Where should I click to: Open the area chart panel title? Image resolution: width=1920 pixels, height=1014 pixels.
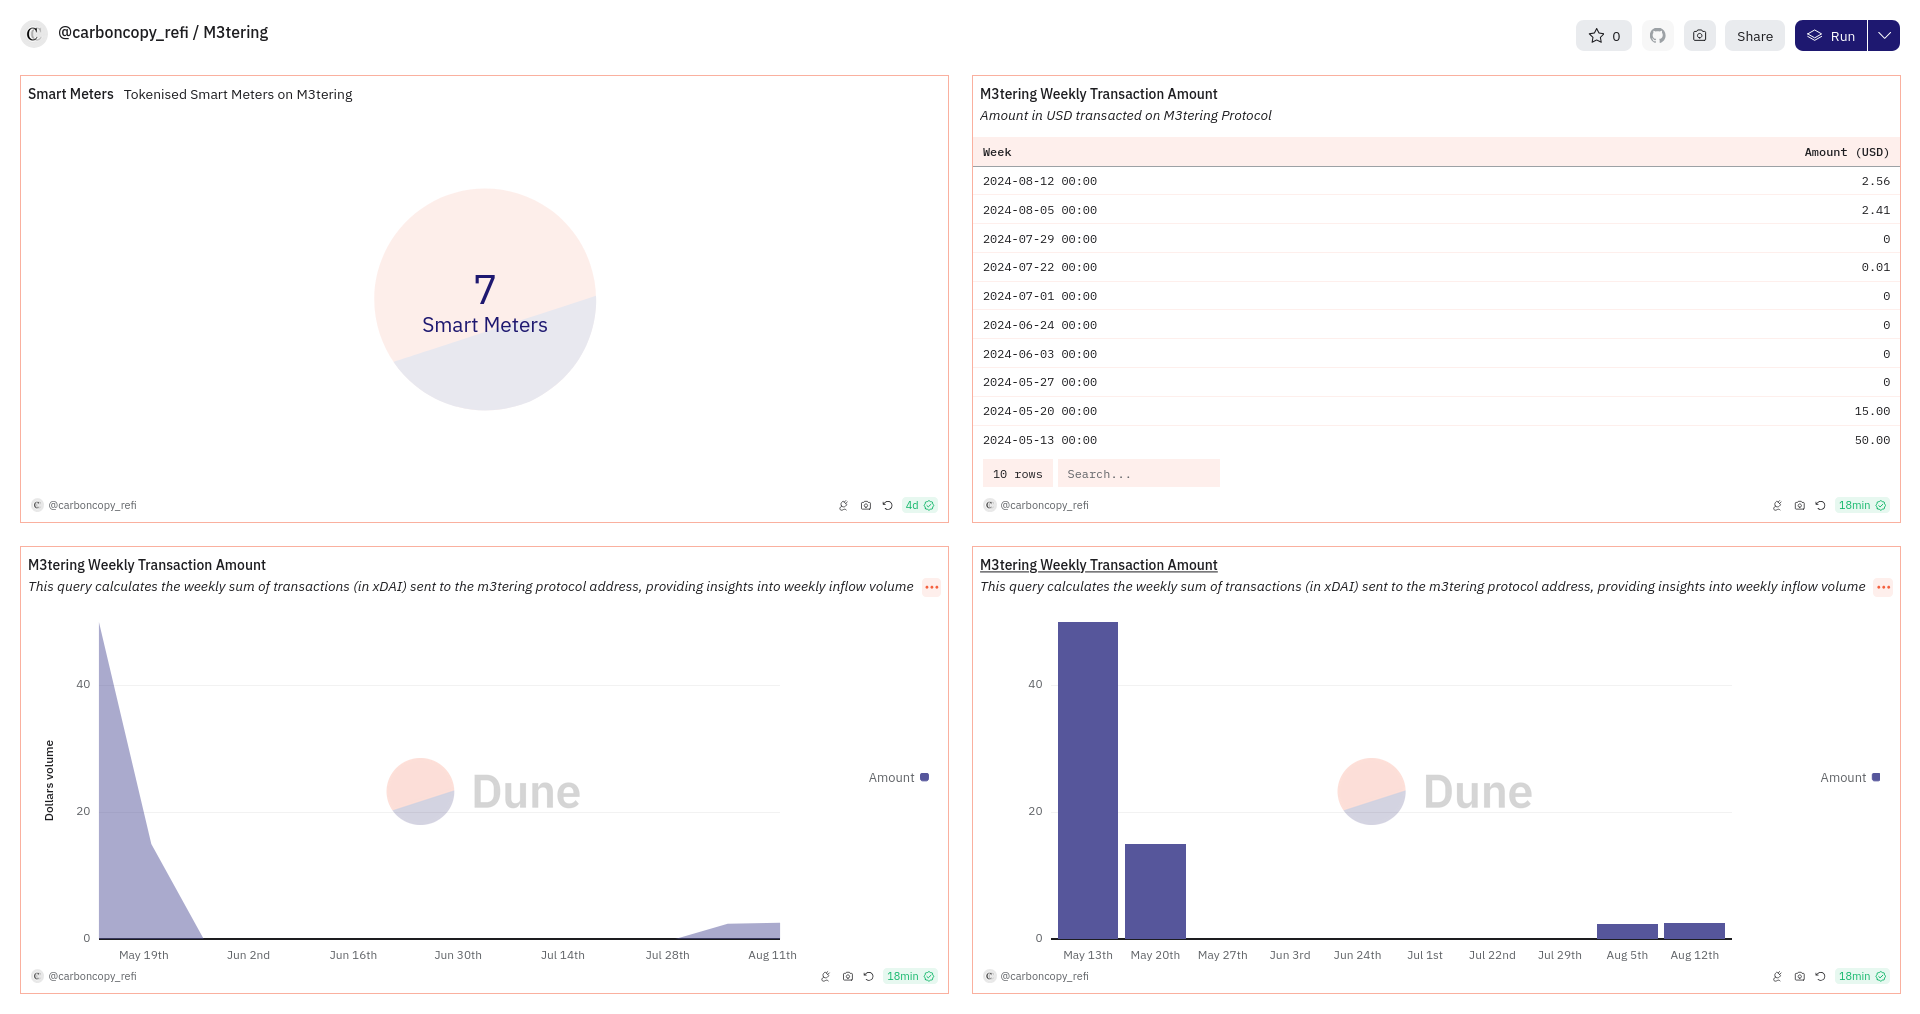pos(147,565)
